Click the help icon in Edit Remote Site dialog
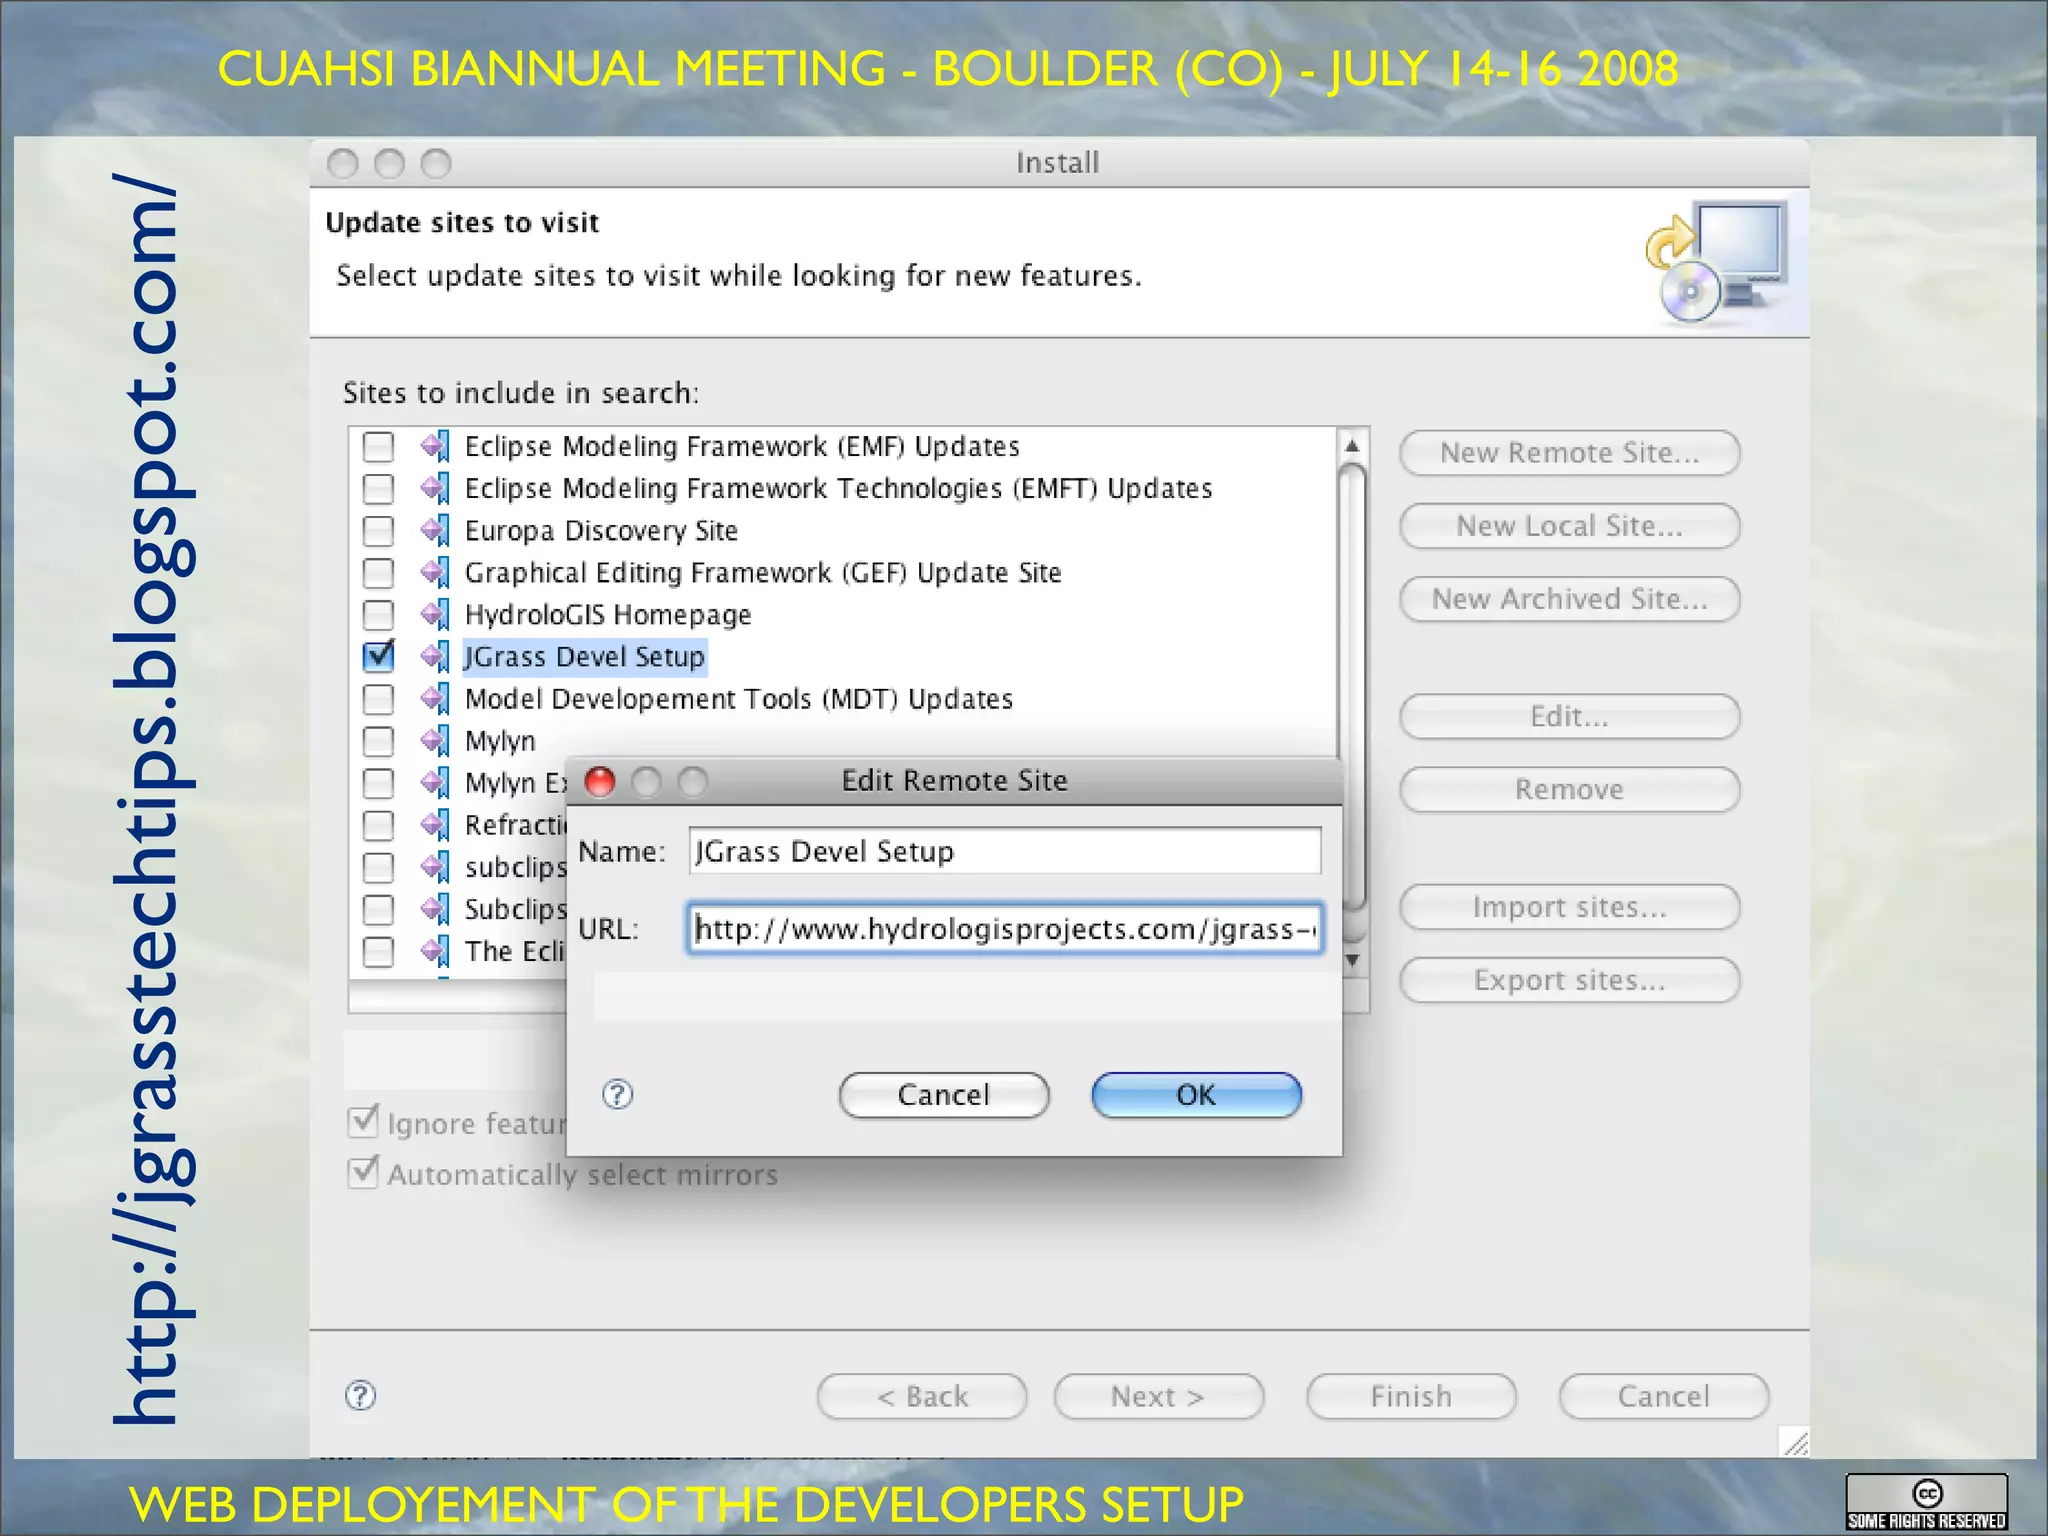 (617, 1094)
